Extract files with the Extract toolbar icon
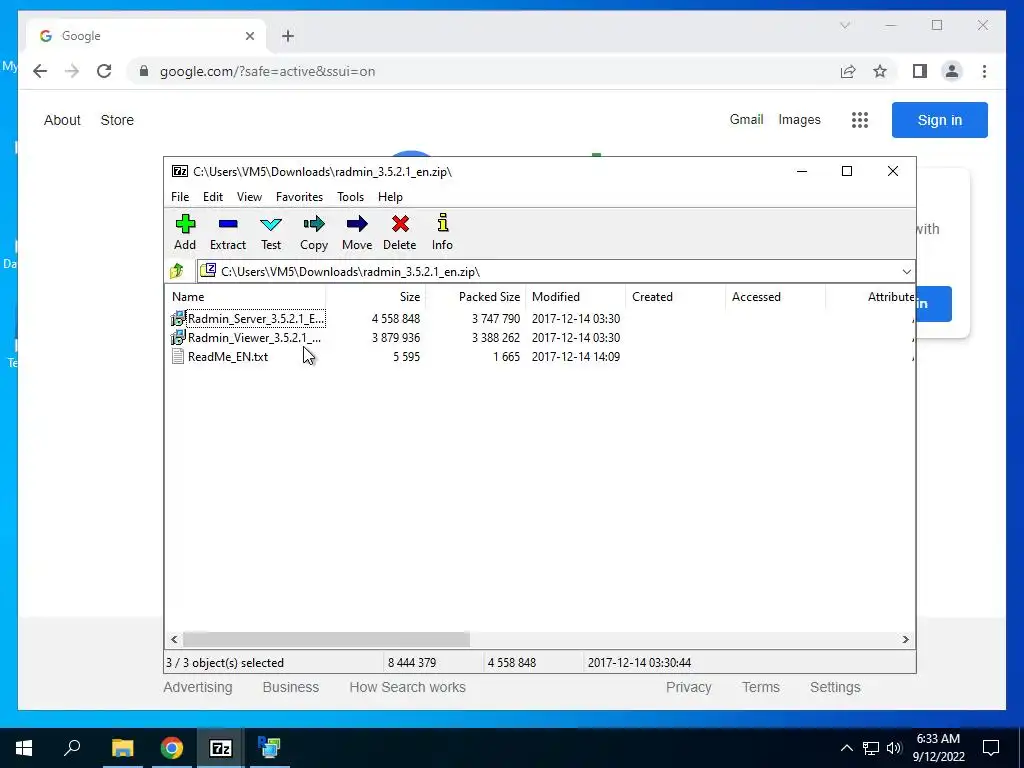The height and width of the screenshot is (768, 1024). pos(228,225)
